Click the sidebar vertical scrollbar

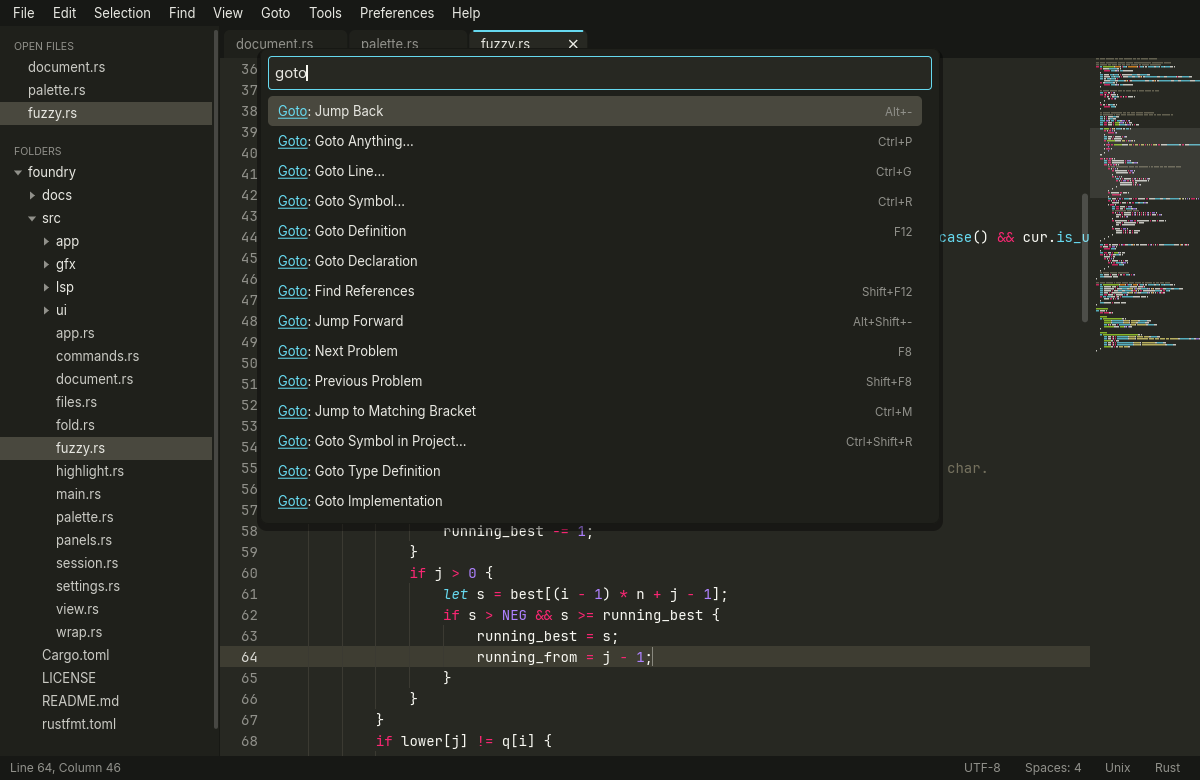pos(216,380)
